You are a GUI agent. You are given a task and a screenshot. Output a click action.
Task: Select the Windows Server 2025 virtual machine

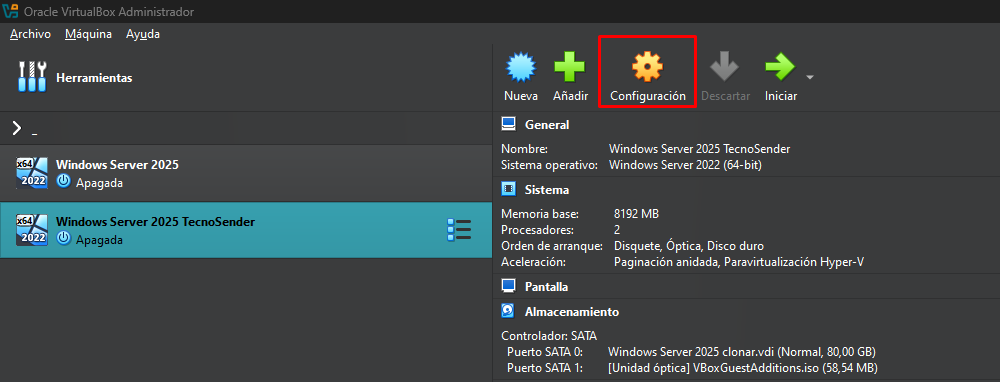point(246,173)
